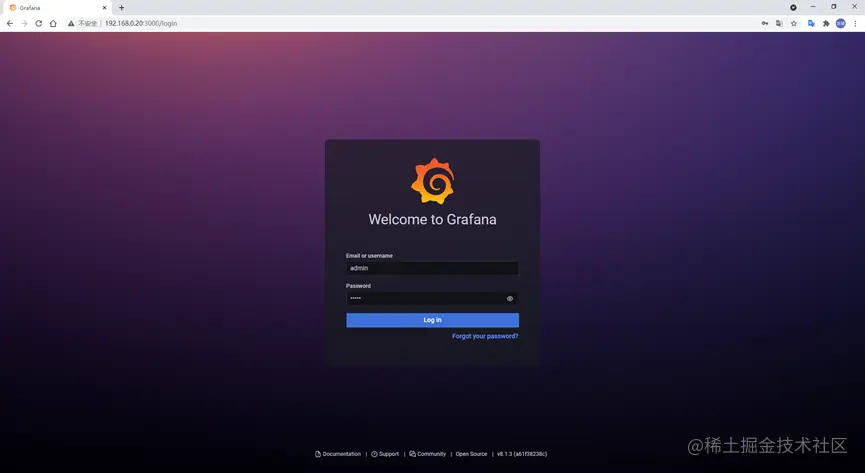Click the v8.1.3 version text in footer
Screen dimensions: 865x473
[522, 454]
